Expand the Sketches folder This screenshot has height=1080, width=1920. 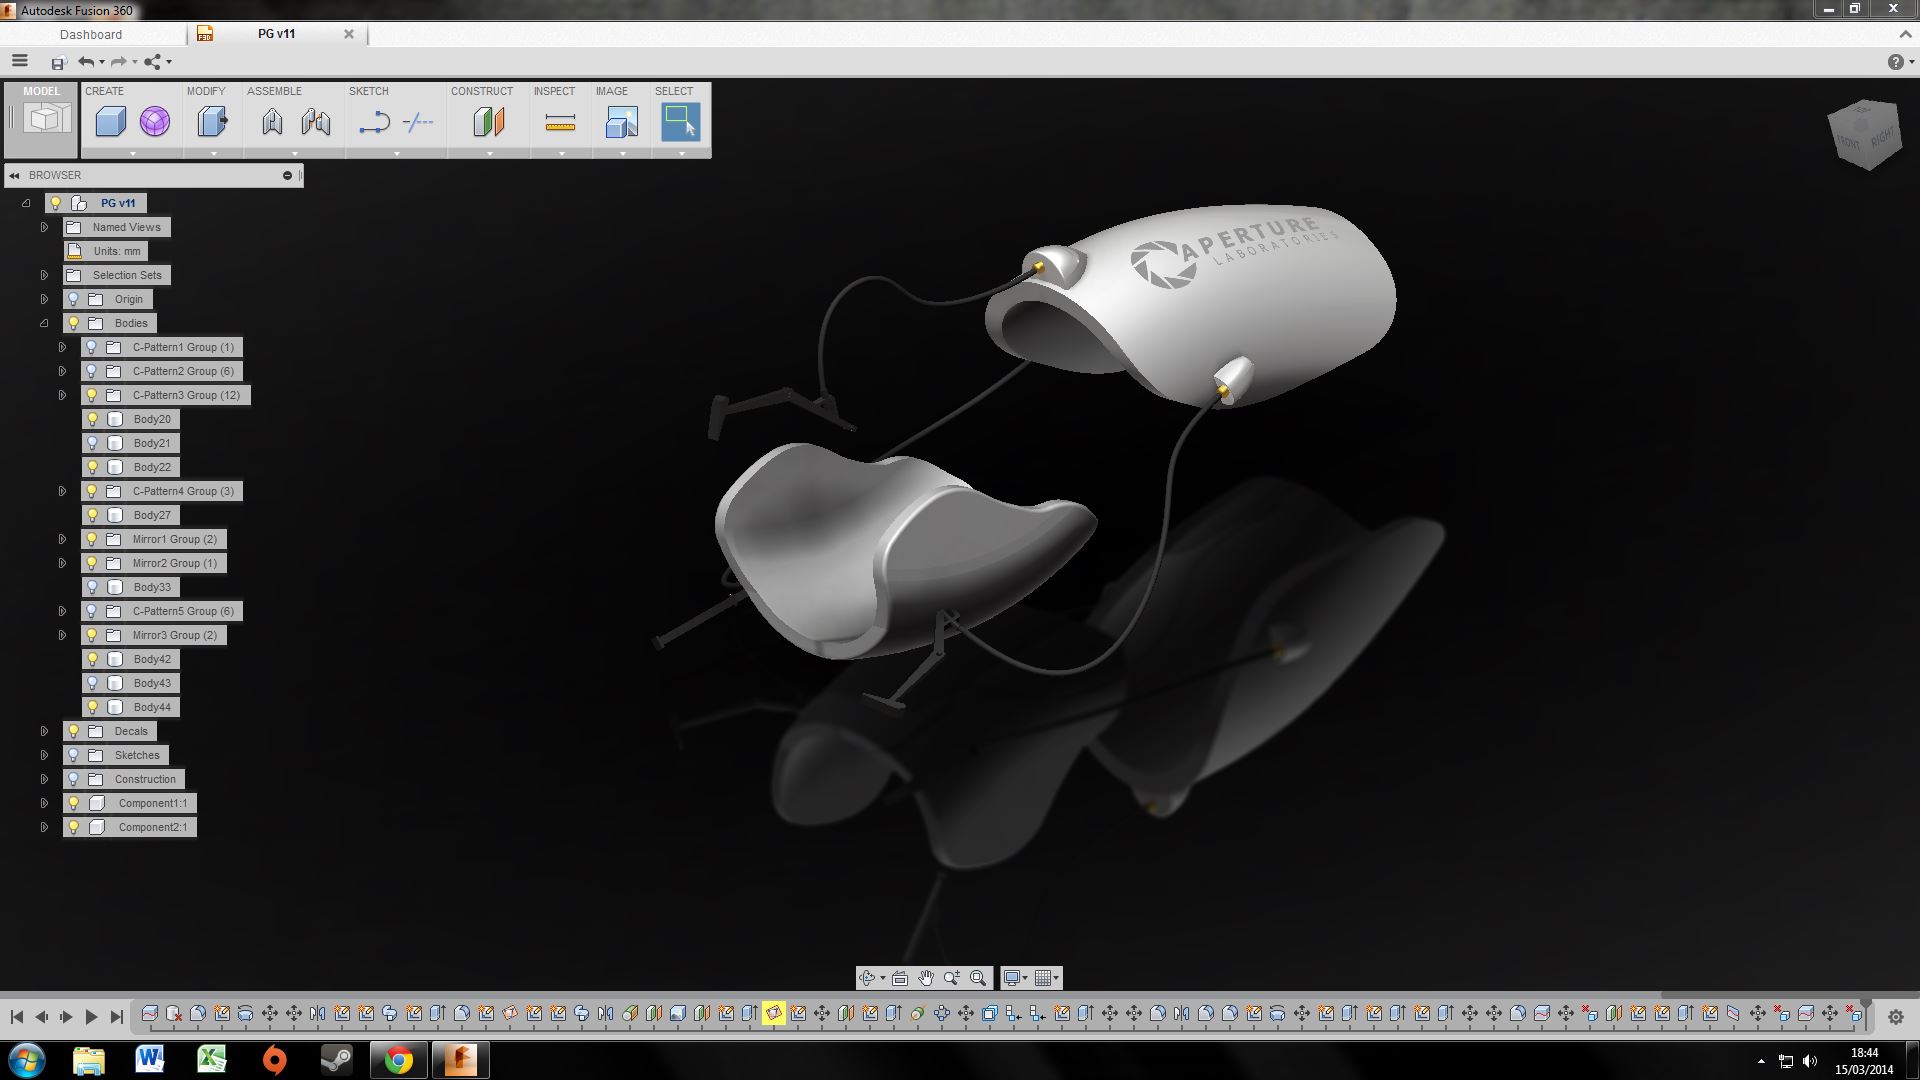point(44,755)
